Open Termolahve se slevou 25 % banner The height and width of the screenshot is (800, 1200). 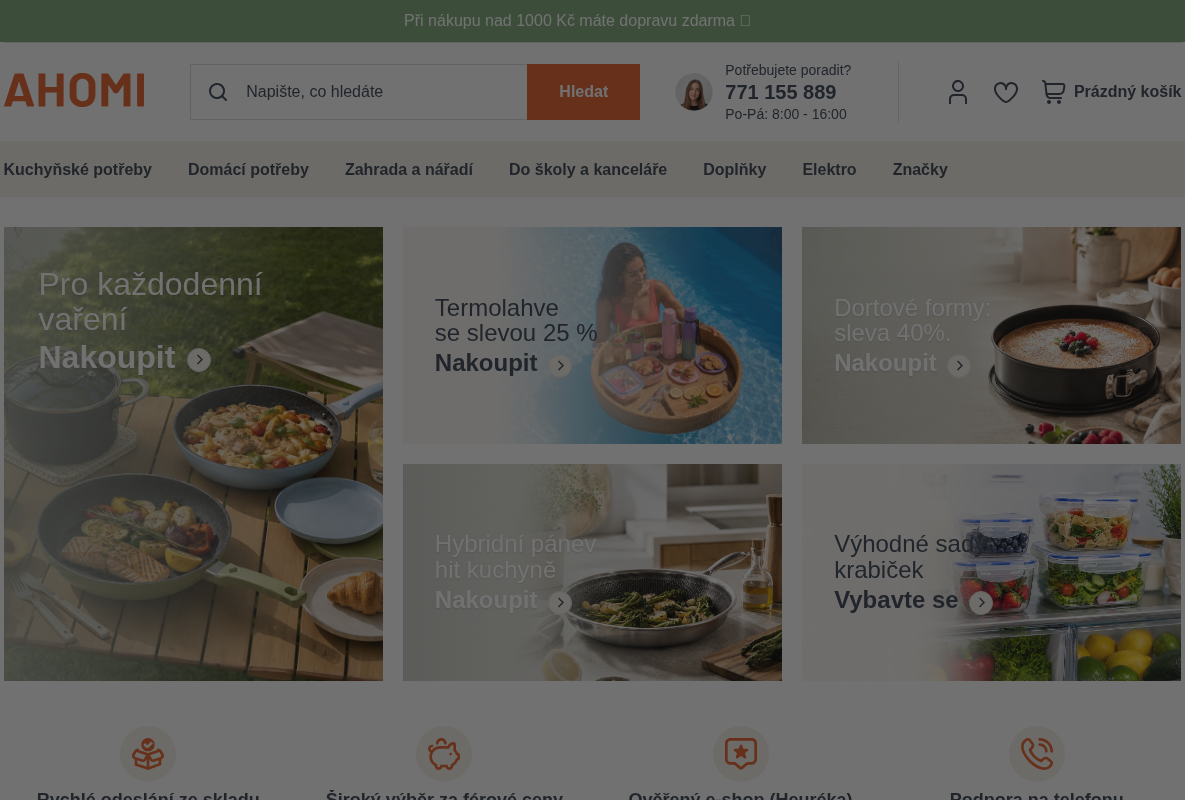tap(592, 335)
